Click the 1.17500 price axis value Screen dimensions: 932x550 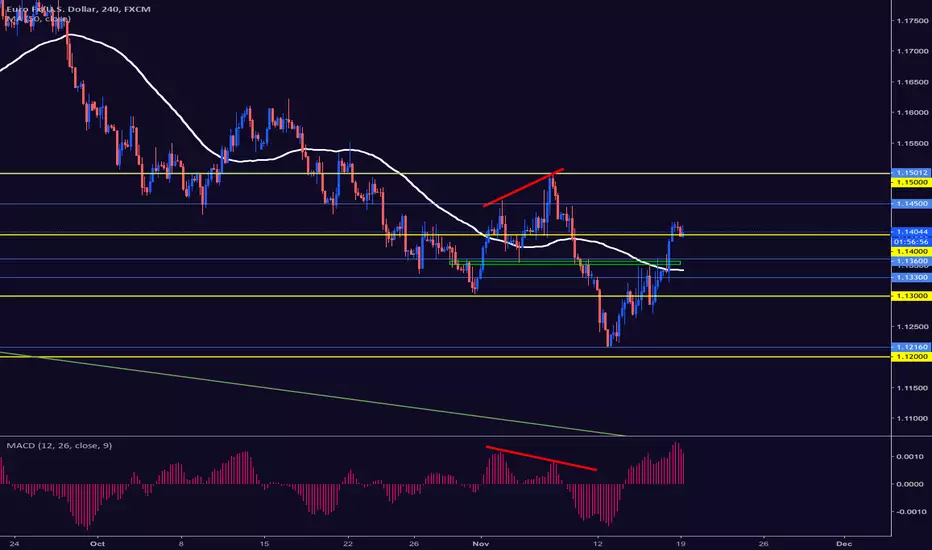click(x=912, y=21)
